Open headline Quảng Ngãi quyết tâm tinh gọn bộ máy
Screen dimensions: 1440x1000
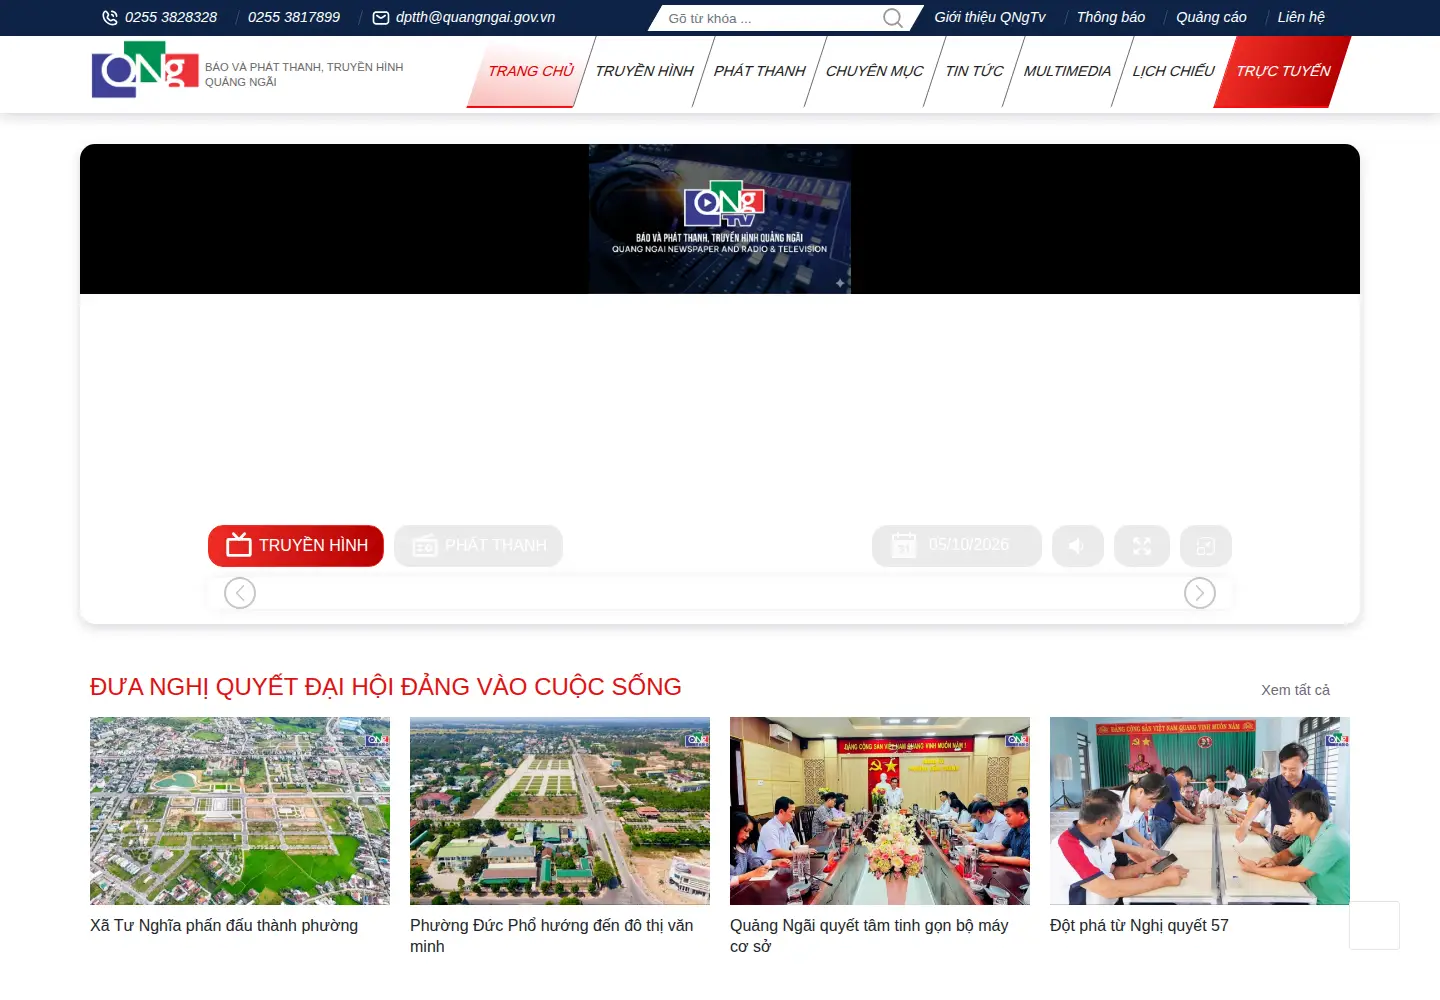tap(869, 936)
